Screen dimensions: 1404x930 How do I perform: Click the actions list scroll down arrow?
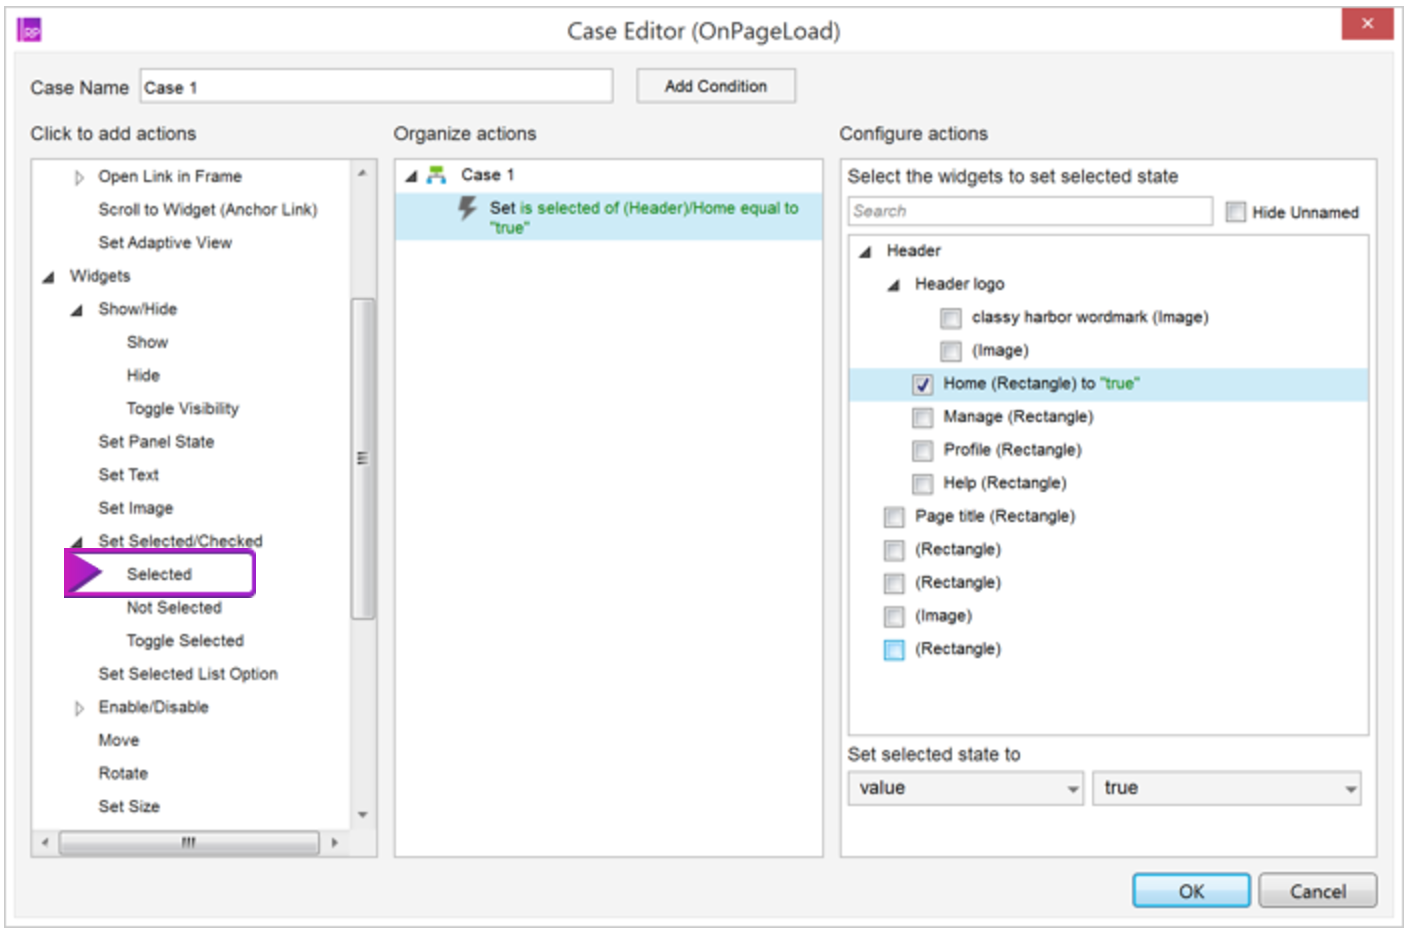pyautogui.click(x=362, y=815)
